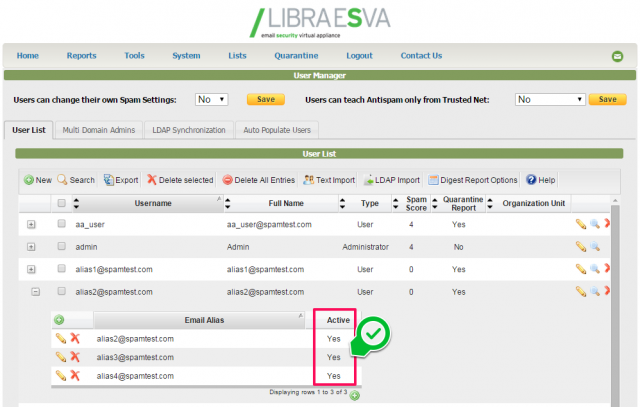Edit admin user with pencil icon

(581, 247)
